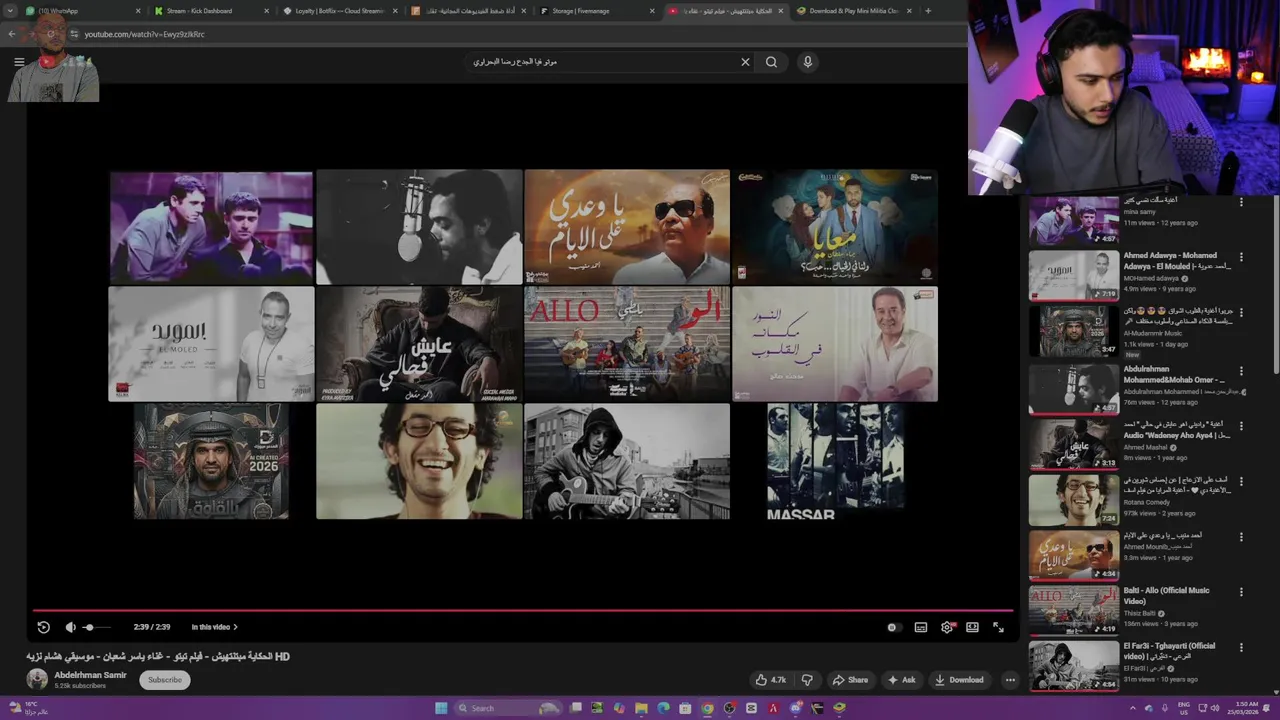
Task: Open options for Rotana Comedy sidebar video
Action: [x=1241, y=481]
